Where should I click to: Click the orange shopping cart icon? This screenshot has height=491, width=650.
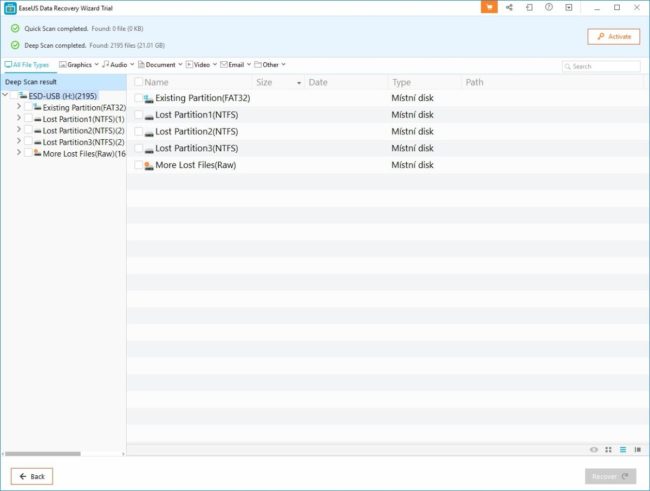tap(489, 7)
